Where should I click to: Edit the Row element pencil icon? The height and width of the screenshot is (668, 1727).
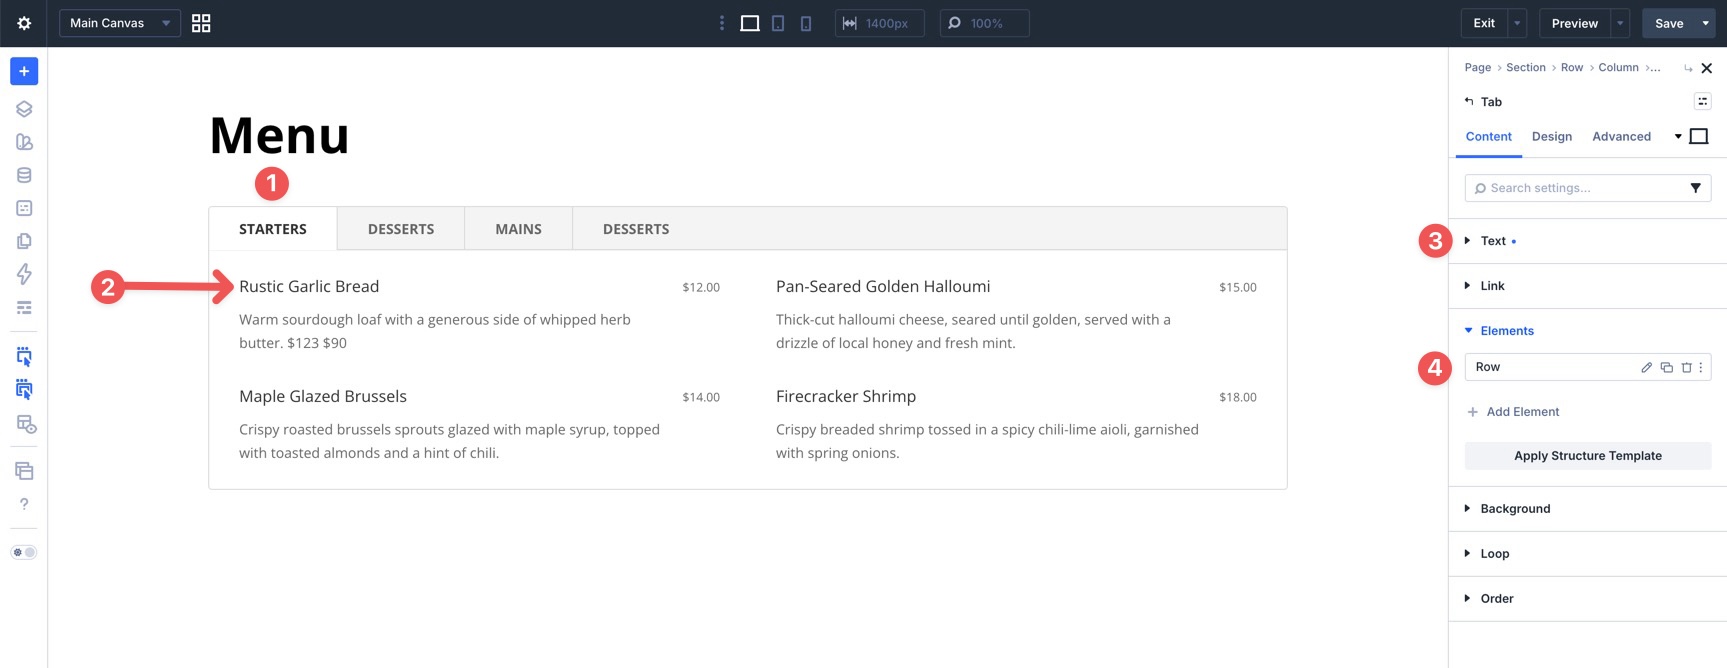pyautogui.click(x=1646, y=367)
